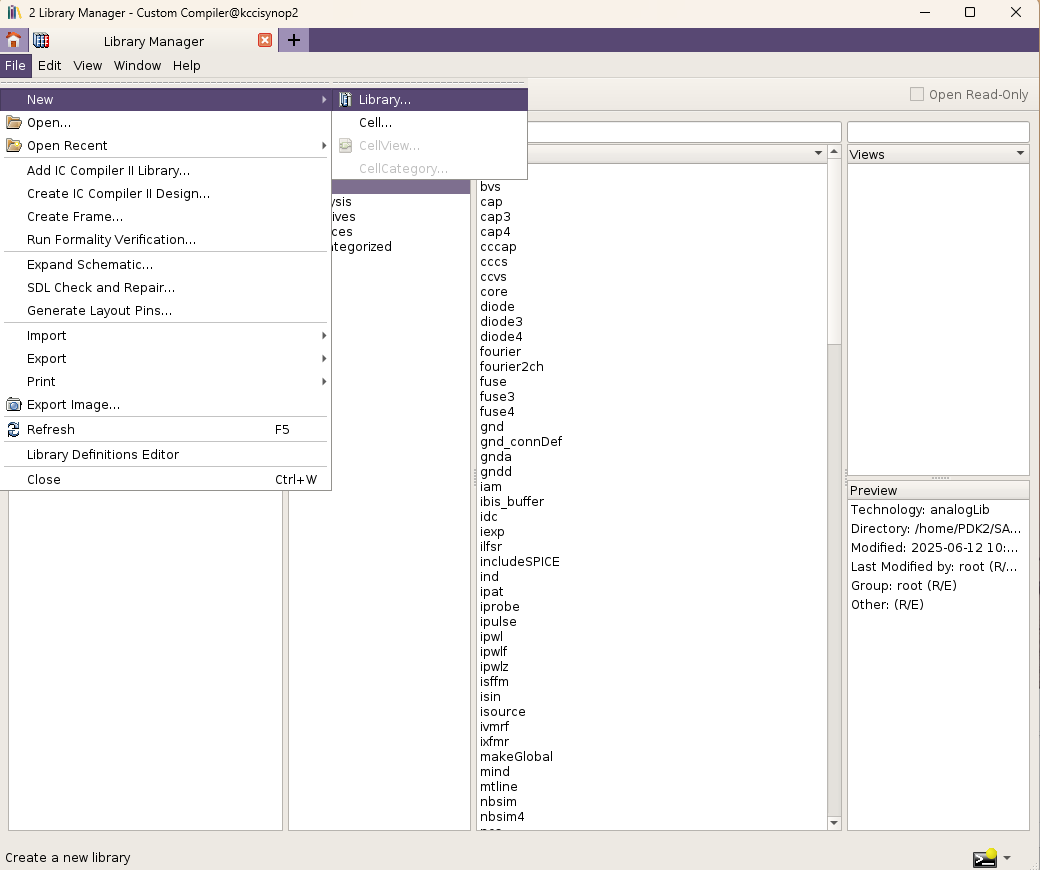1040x870 pixels.
Task: Open the Views panel dropdown arrow
Action: click(x=1020, y=154)
